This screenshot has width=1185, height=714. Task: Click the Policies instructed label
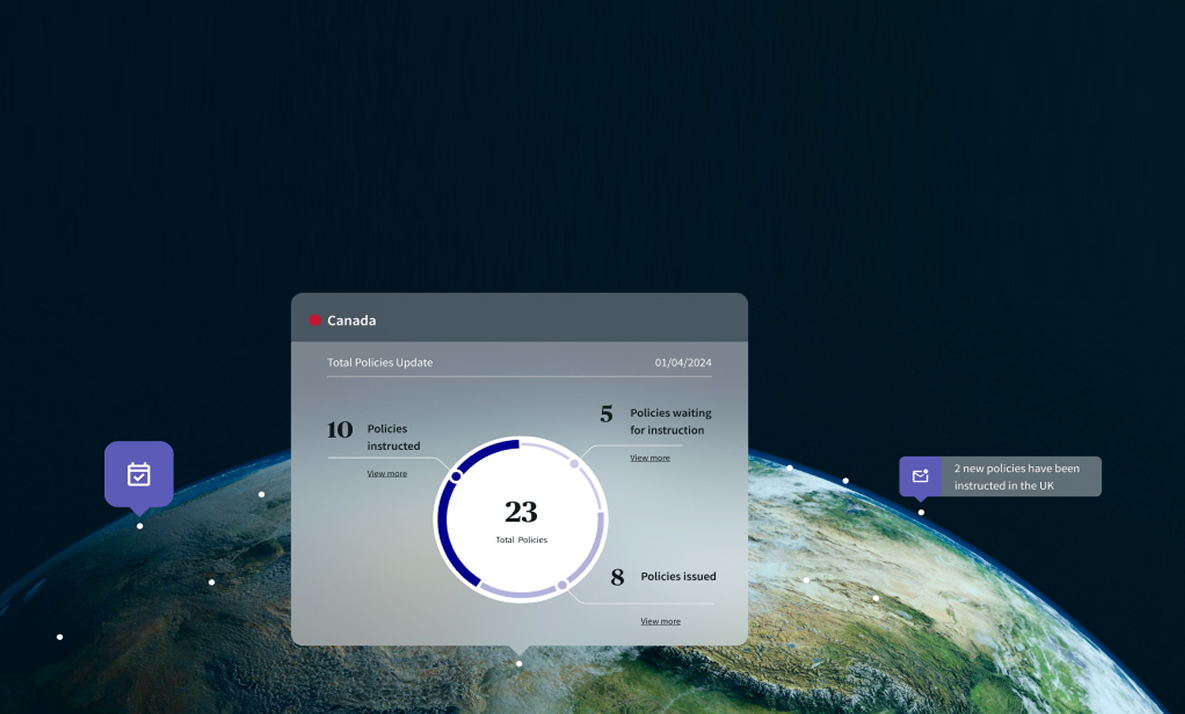pyautogui.click(x=394, y=437)
